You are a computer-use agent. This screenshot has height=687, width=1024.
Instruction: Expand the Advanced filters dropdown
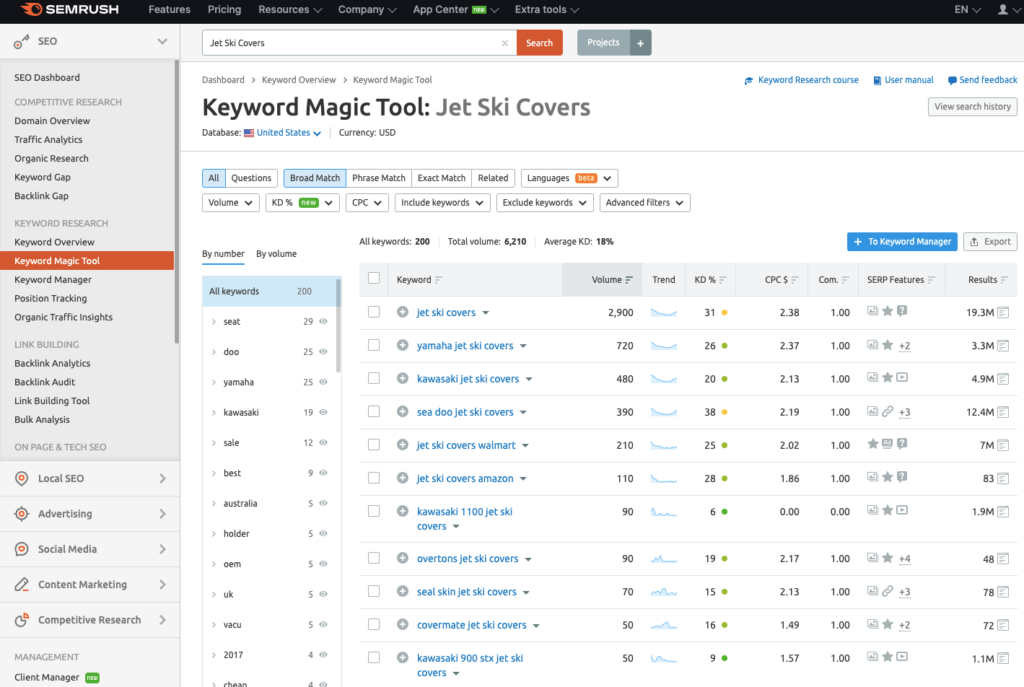(644, 202)
